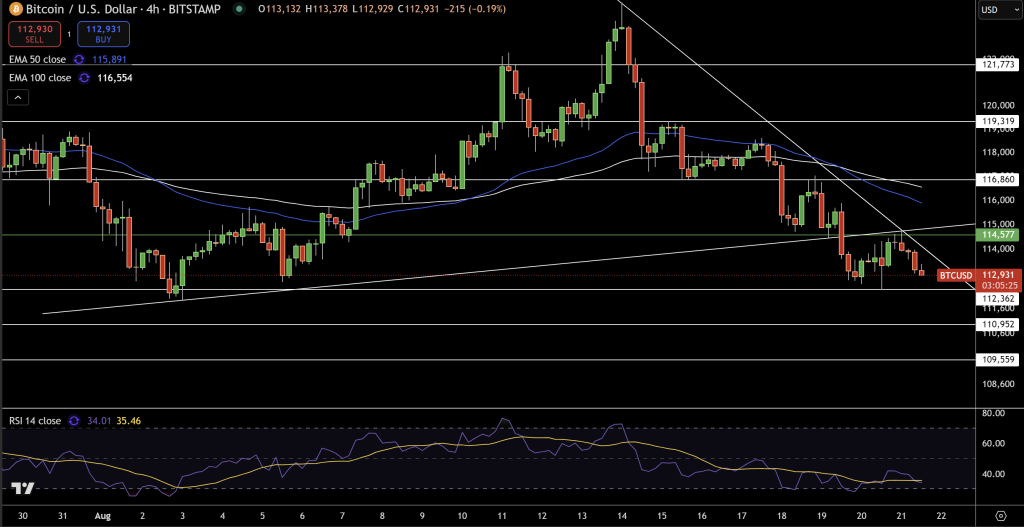The width and height of the screenshot is (1024, 527).
Task: Click the 119,319 price line label
Action: [997, 121]
